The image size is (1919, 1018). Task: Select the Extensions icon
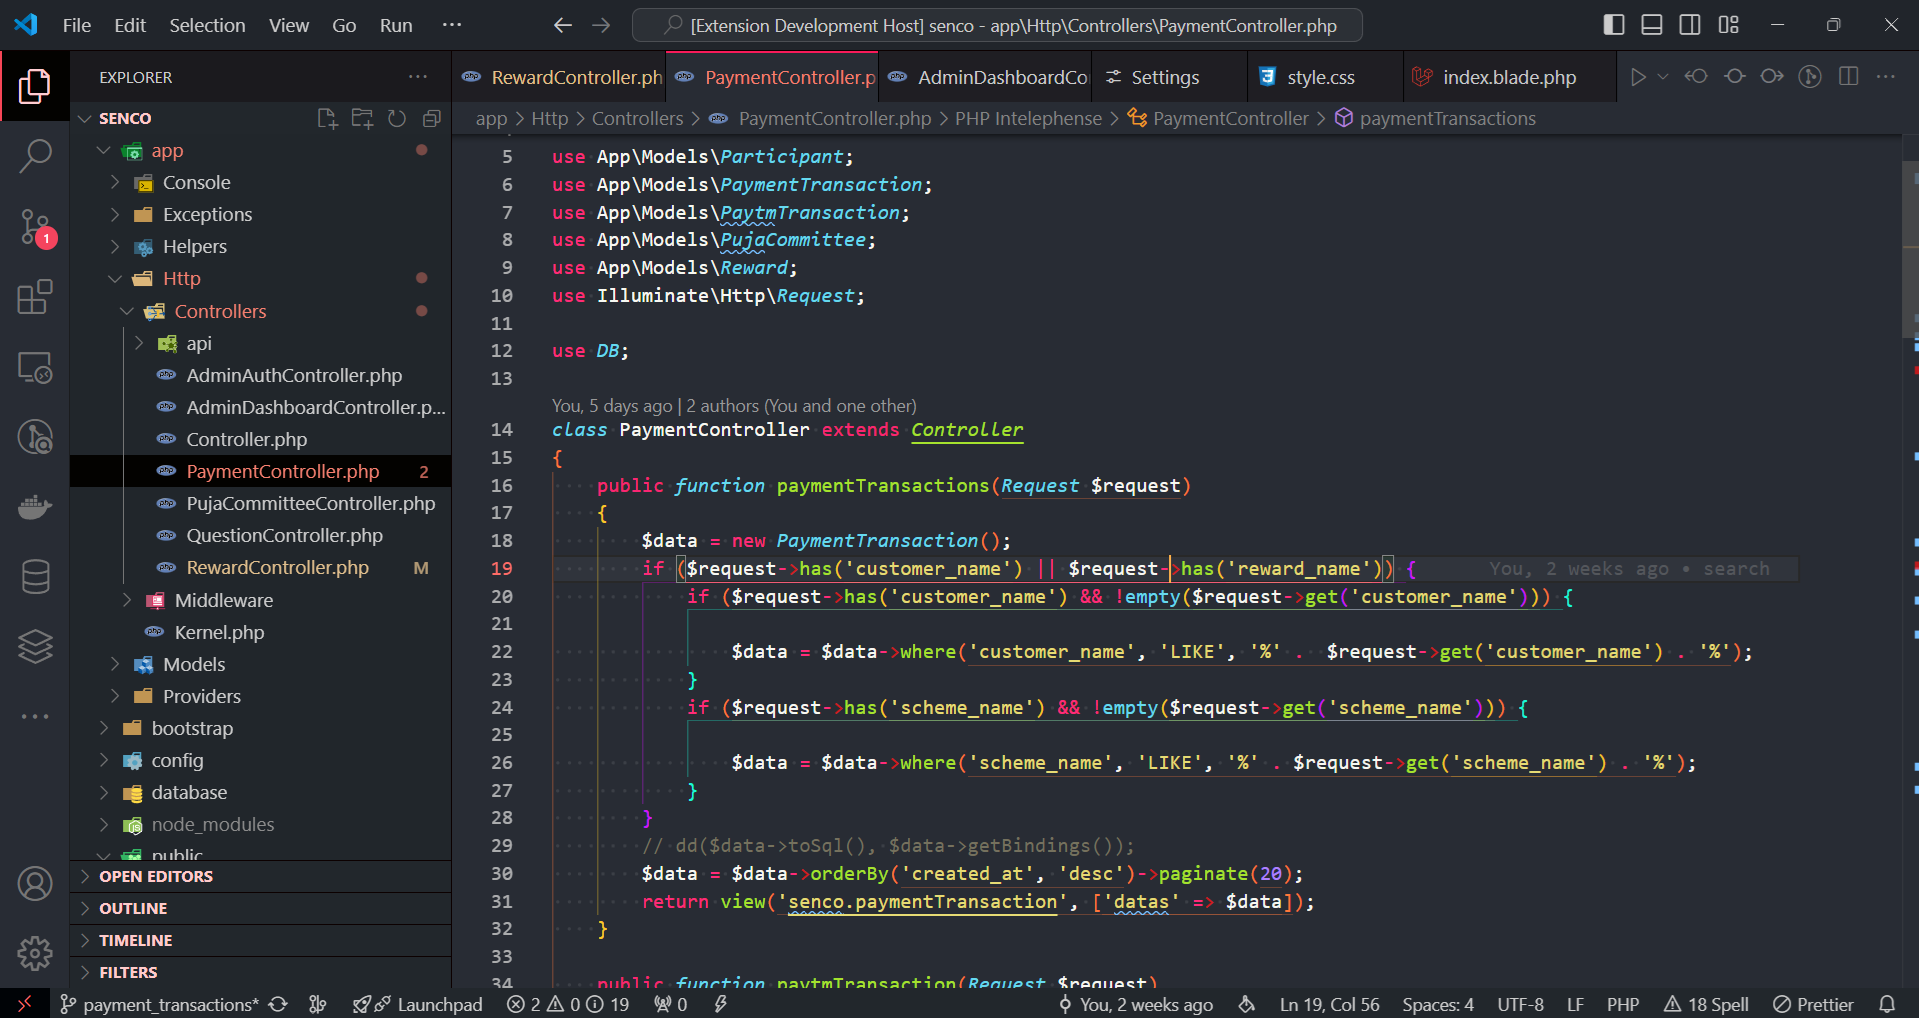(x=35, y=297)
